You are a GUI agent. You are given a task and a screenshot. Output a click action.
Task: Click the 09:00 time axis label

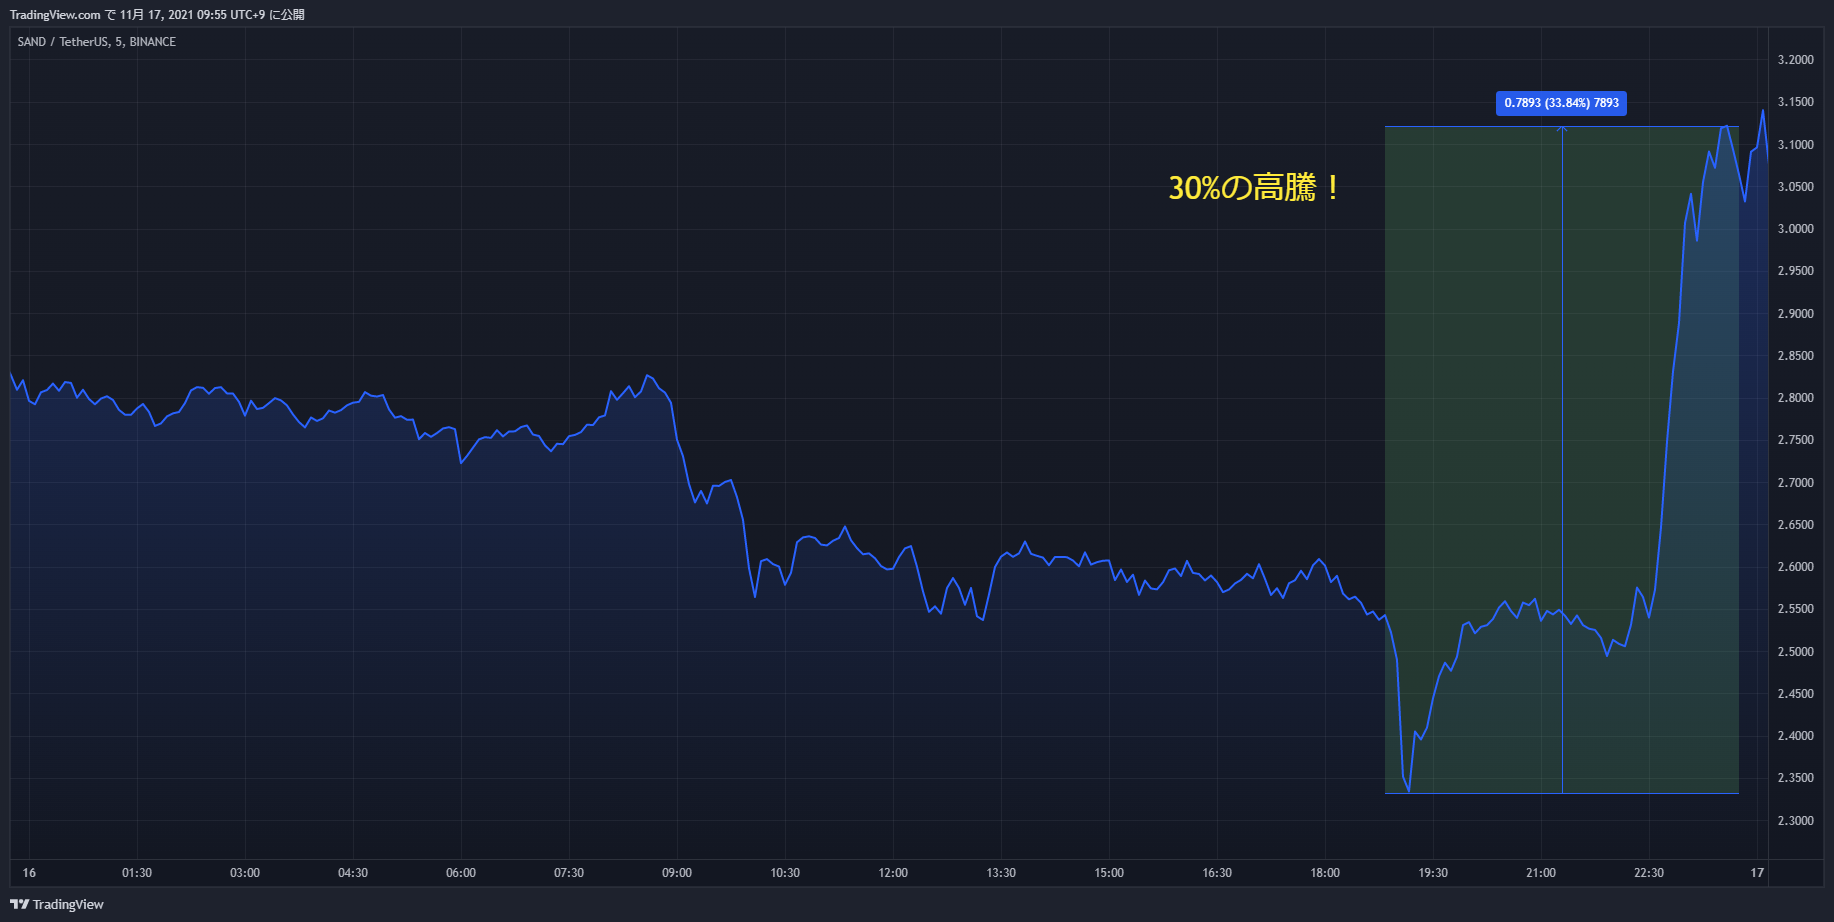(677, 873)
